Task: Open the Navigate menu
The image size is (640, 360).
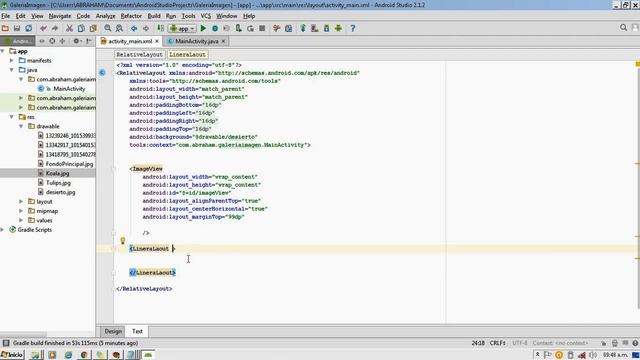Action: coord(60,16)
